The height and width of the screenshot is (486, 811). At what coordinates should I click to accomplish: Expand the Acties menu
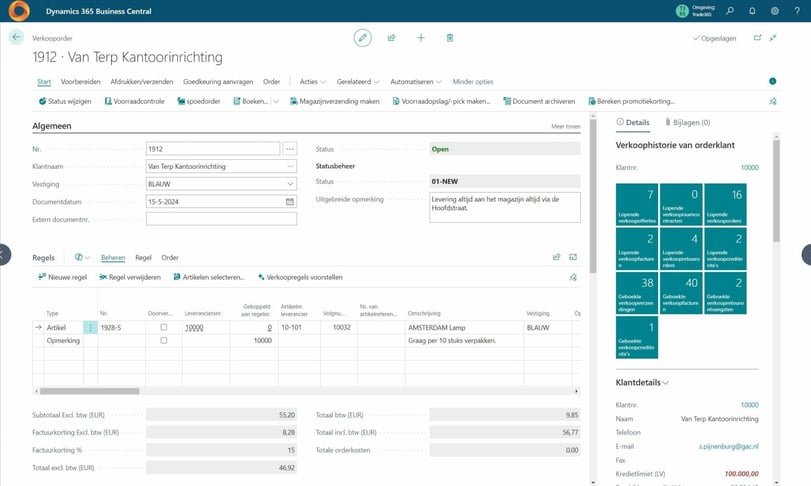[x=313, y=82]
